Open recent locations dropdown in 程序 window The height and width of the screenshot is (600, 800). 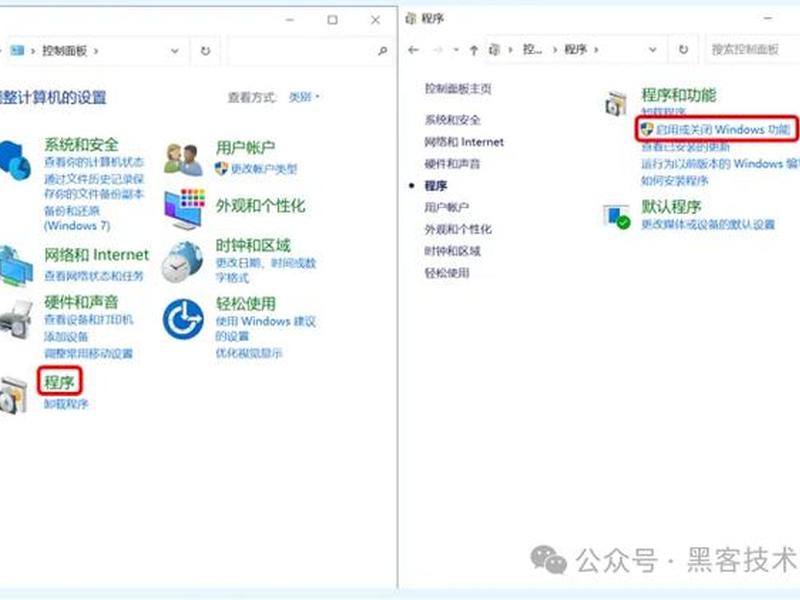[x=456, y=49]
